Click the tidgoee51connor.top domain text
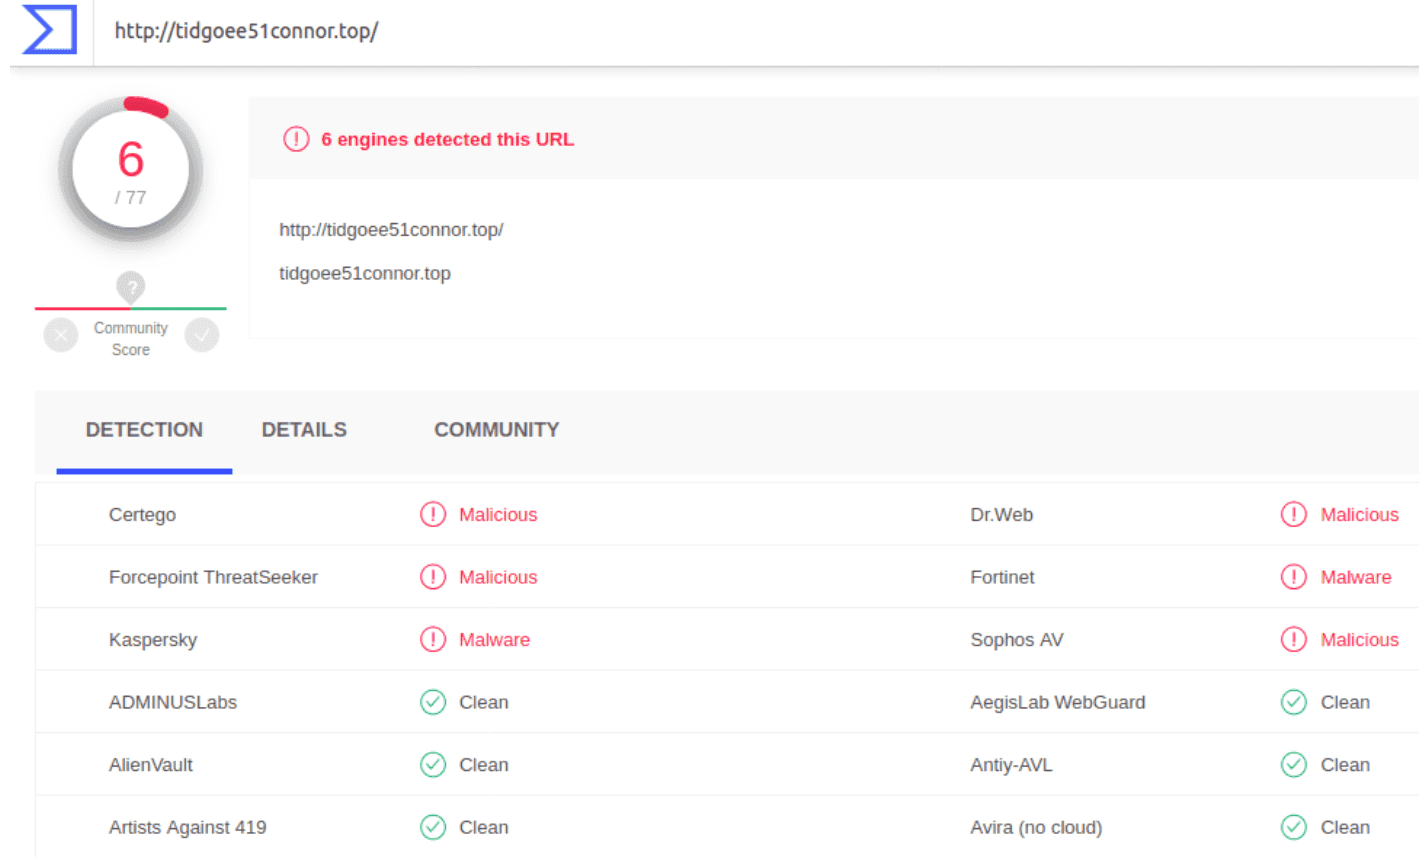 tap(365, 274)
